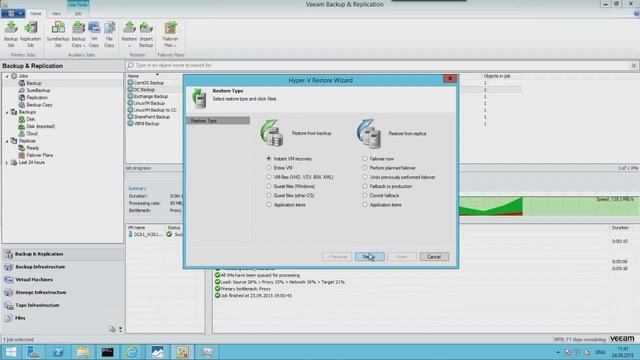This screenshot has width=640, height=360.
Task: Collapse the Jobs tree node
Action: click(7, 76)
